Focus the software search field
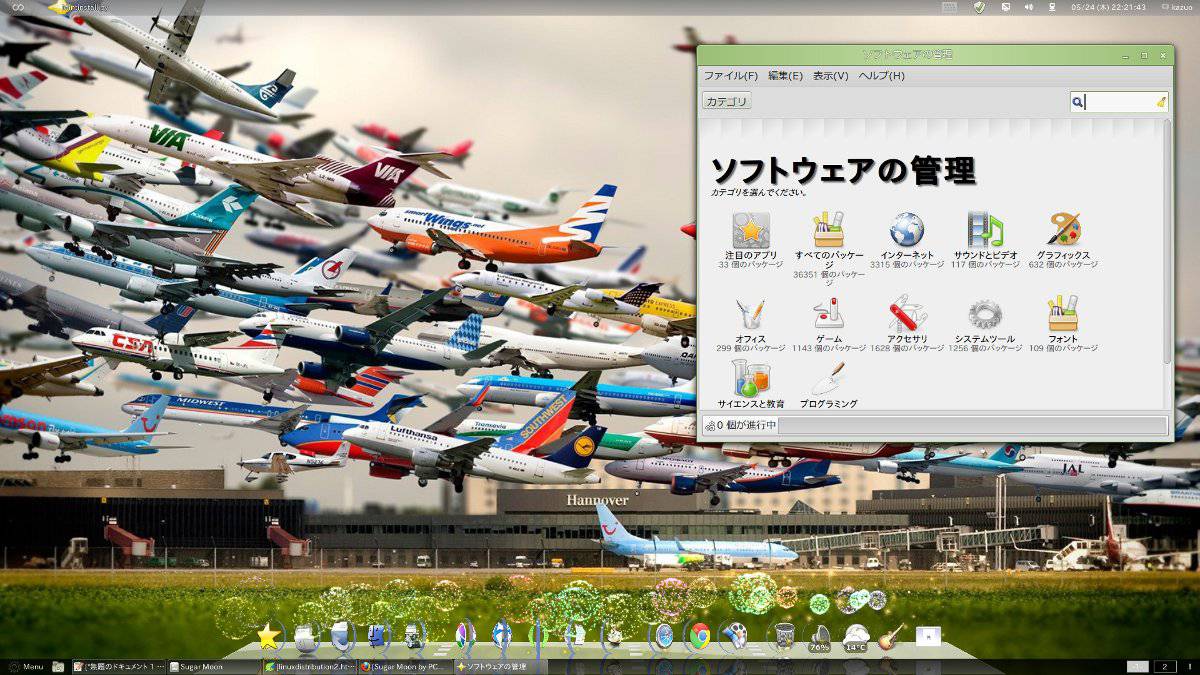Viewport: 1200px width, 675px height. [x=1119, y=101]
